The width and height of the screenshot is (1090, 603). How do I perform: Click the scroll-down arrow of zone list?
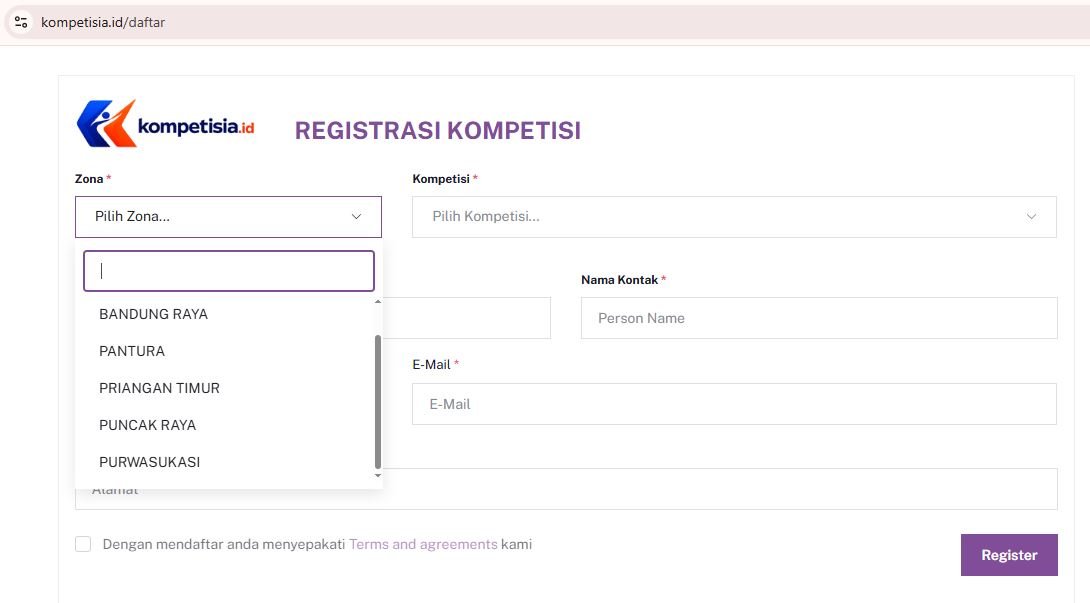tap(377, 476)
